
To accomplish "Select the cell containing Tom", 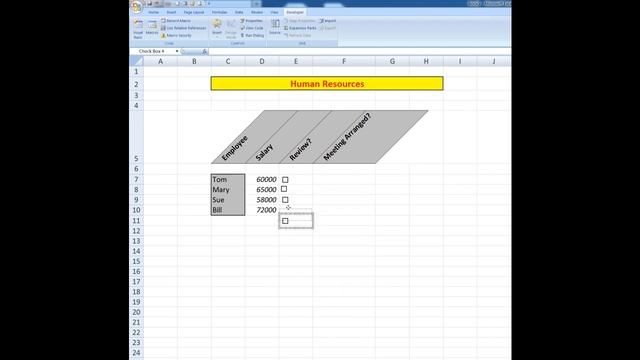I will 228,180.
